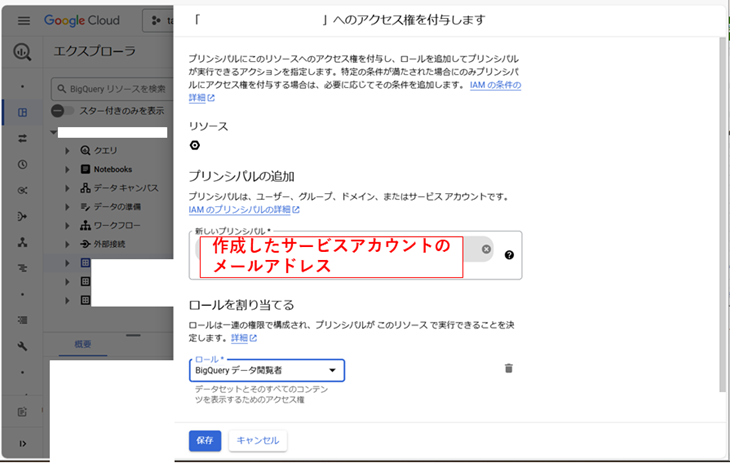The width and height of the screenshot is (730, 463).
Task: Click the highlighted dataset grid icon
Action: pyautogui.click(x=85, y=263)
